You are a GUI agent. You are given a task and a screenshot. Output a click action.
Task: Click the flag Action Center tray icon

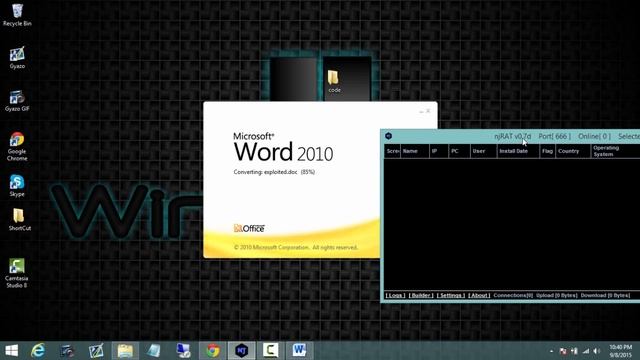563,351
